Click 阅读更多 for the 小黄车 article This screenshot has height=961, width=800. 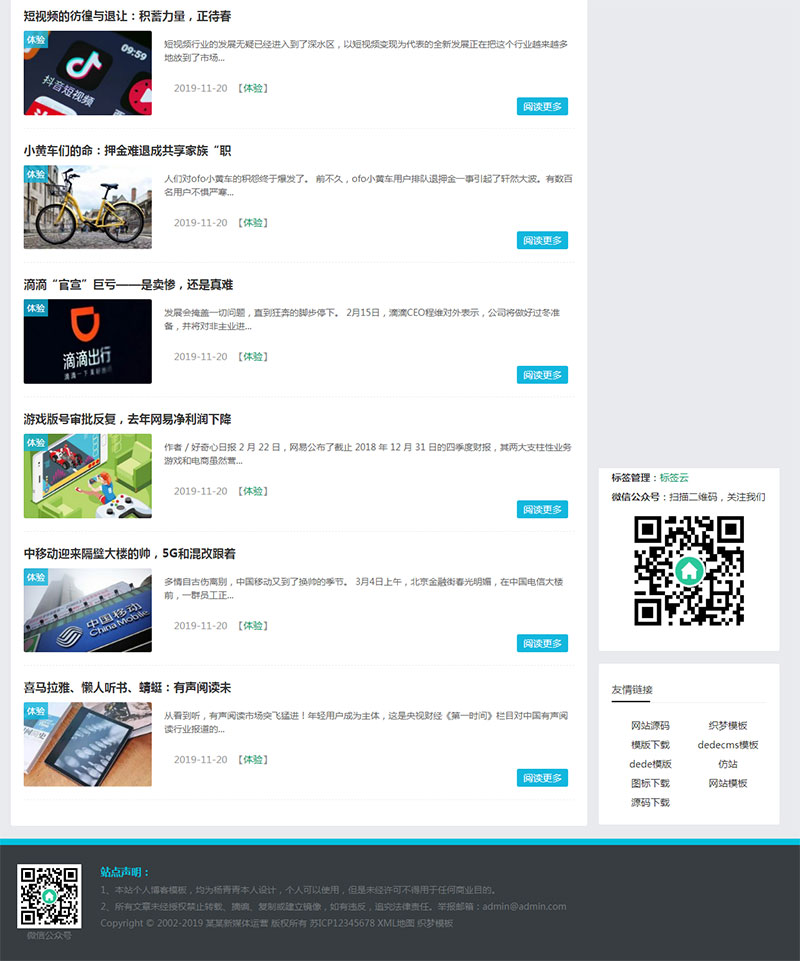click(542, 241)
